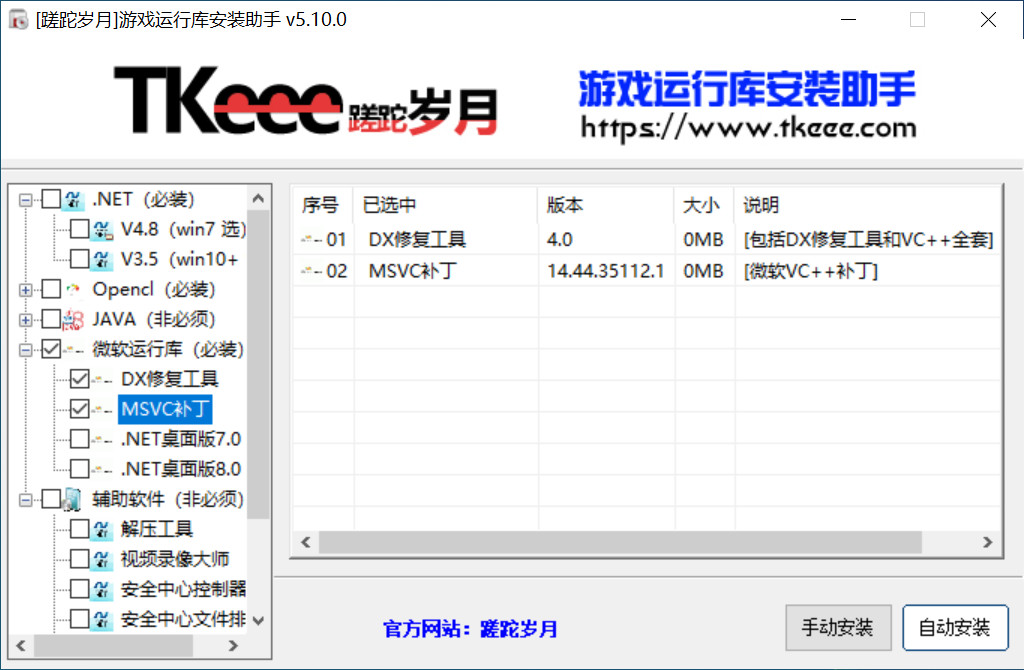
Task: Click the app icon in title bar
Action: pyautogui.click(x=17, y=20)
